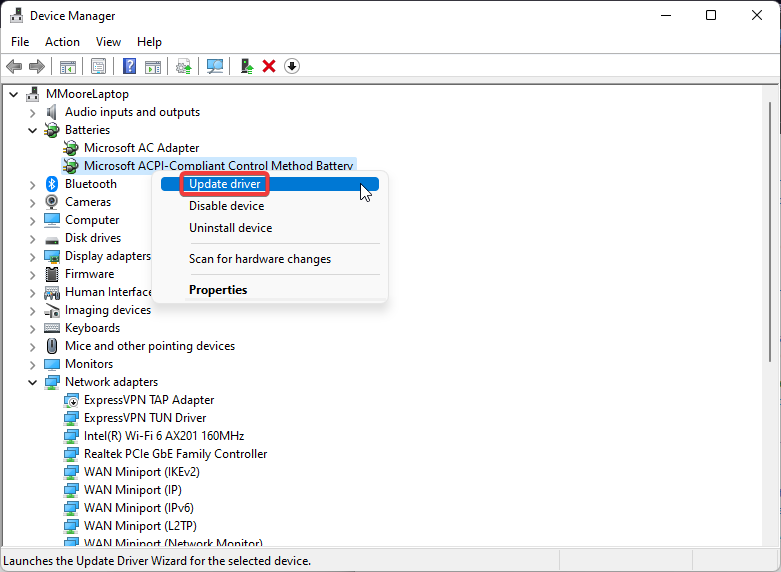The width and height of the screenshot is (781, 572).
Task: Choose Scan for hardware changes menu entry
Action: [x=270, y=259]
